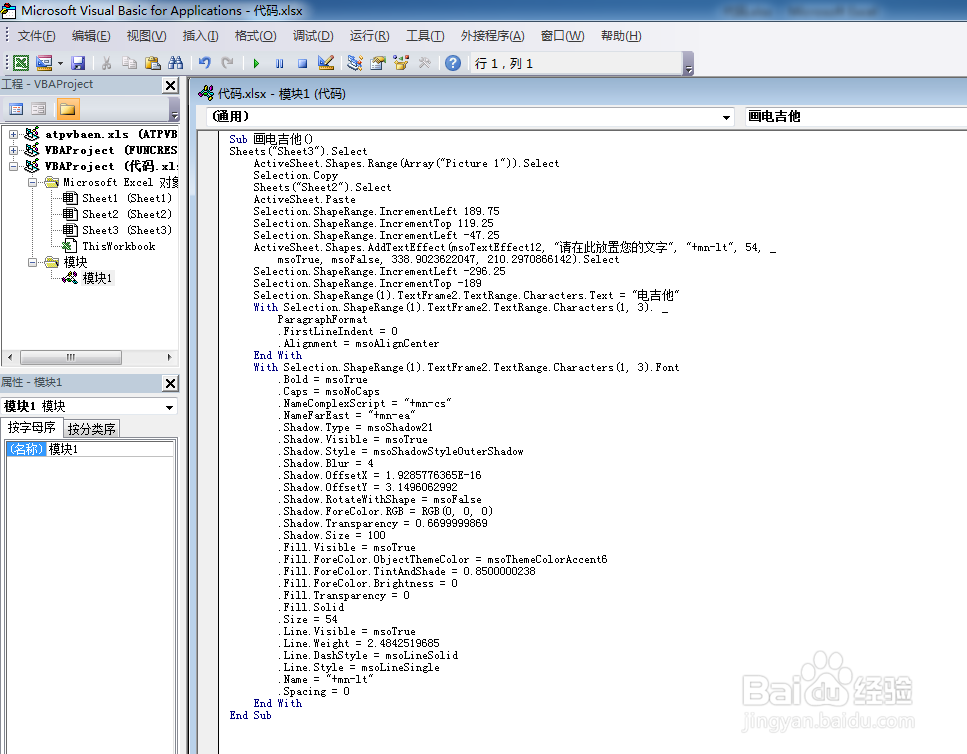Select 模块1 in project tree
The height and width of the screenshot is (754, 967).
[97, 278]
